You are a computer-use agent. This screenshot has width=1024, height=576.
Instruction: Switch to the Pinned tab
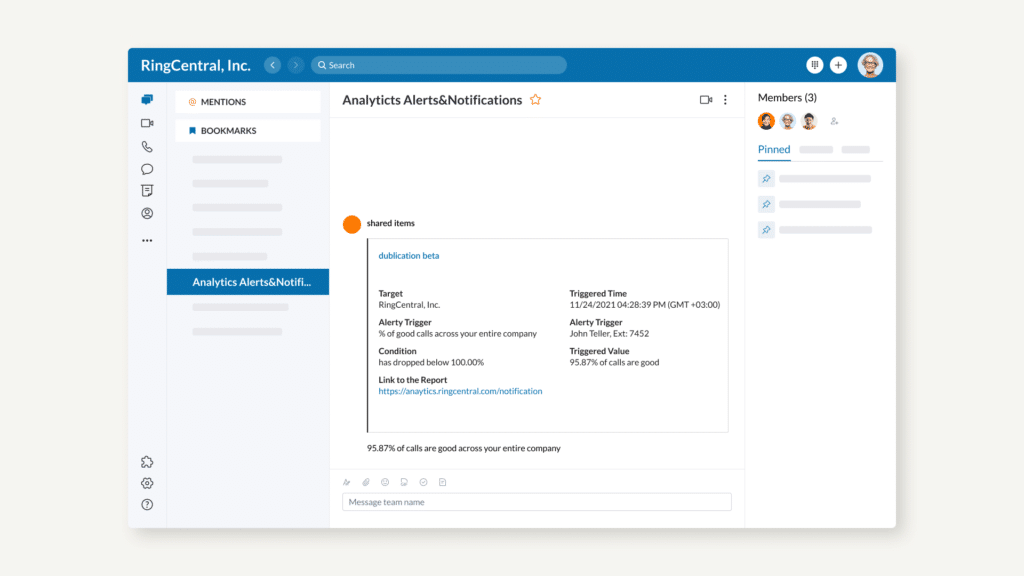coord(774,150)
